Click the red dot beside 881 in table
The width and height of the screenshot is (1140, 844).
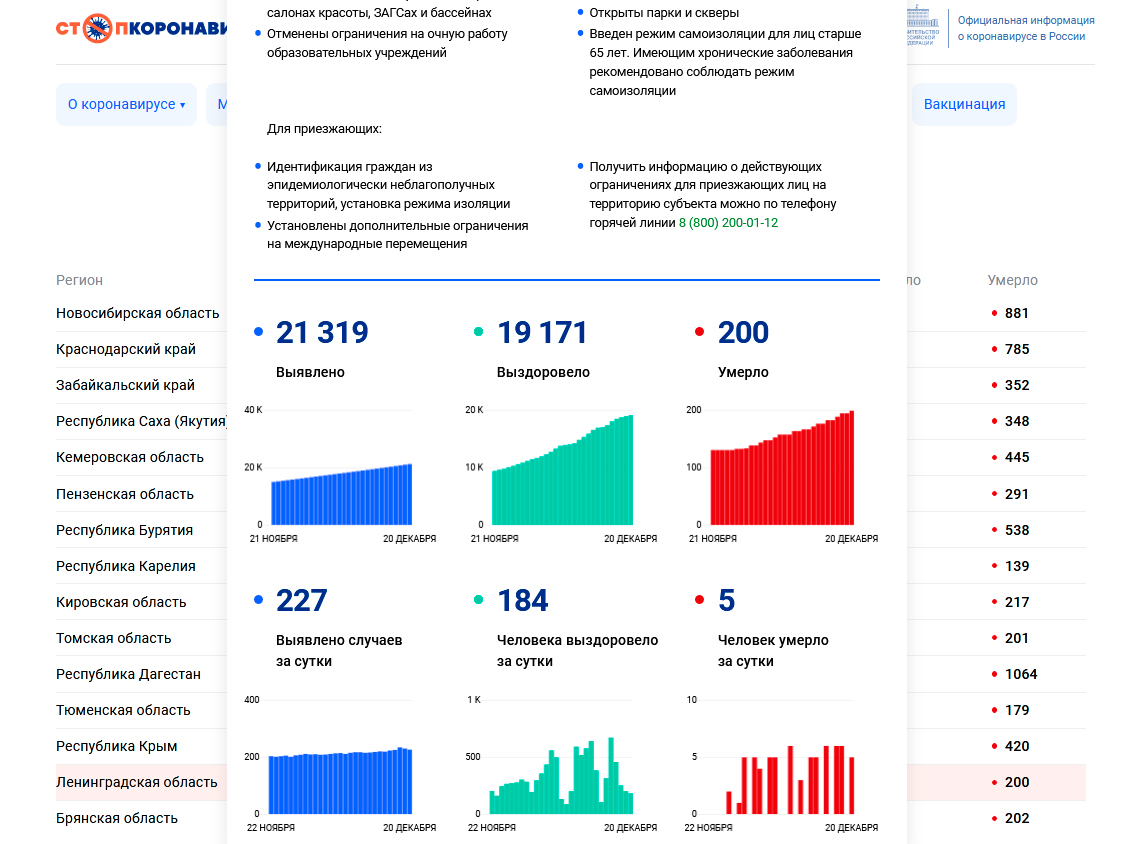[x=994, y=314]
